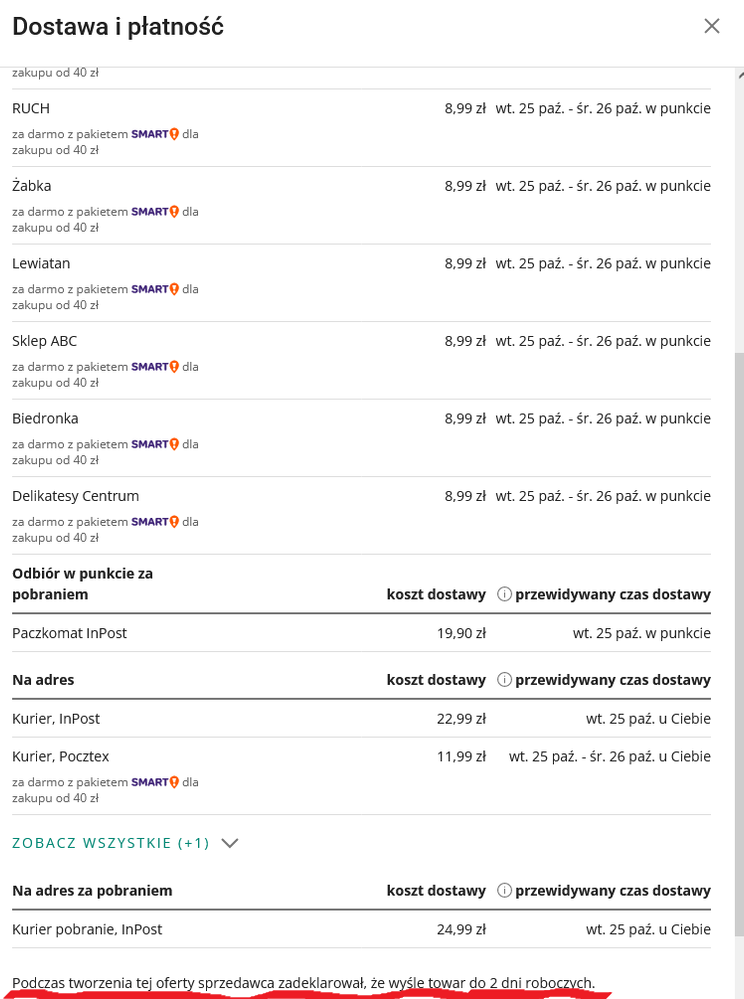Select the Paczkomat InPost delivery row

[70, 633]
